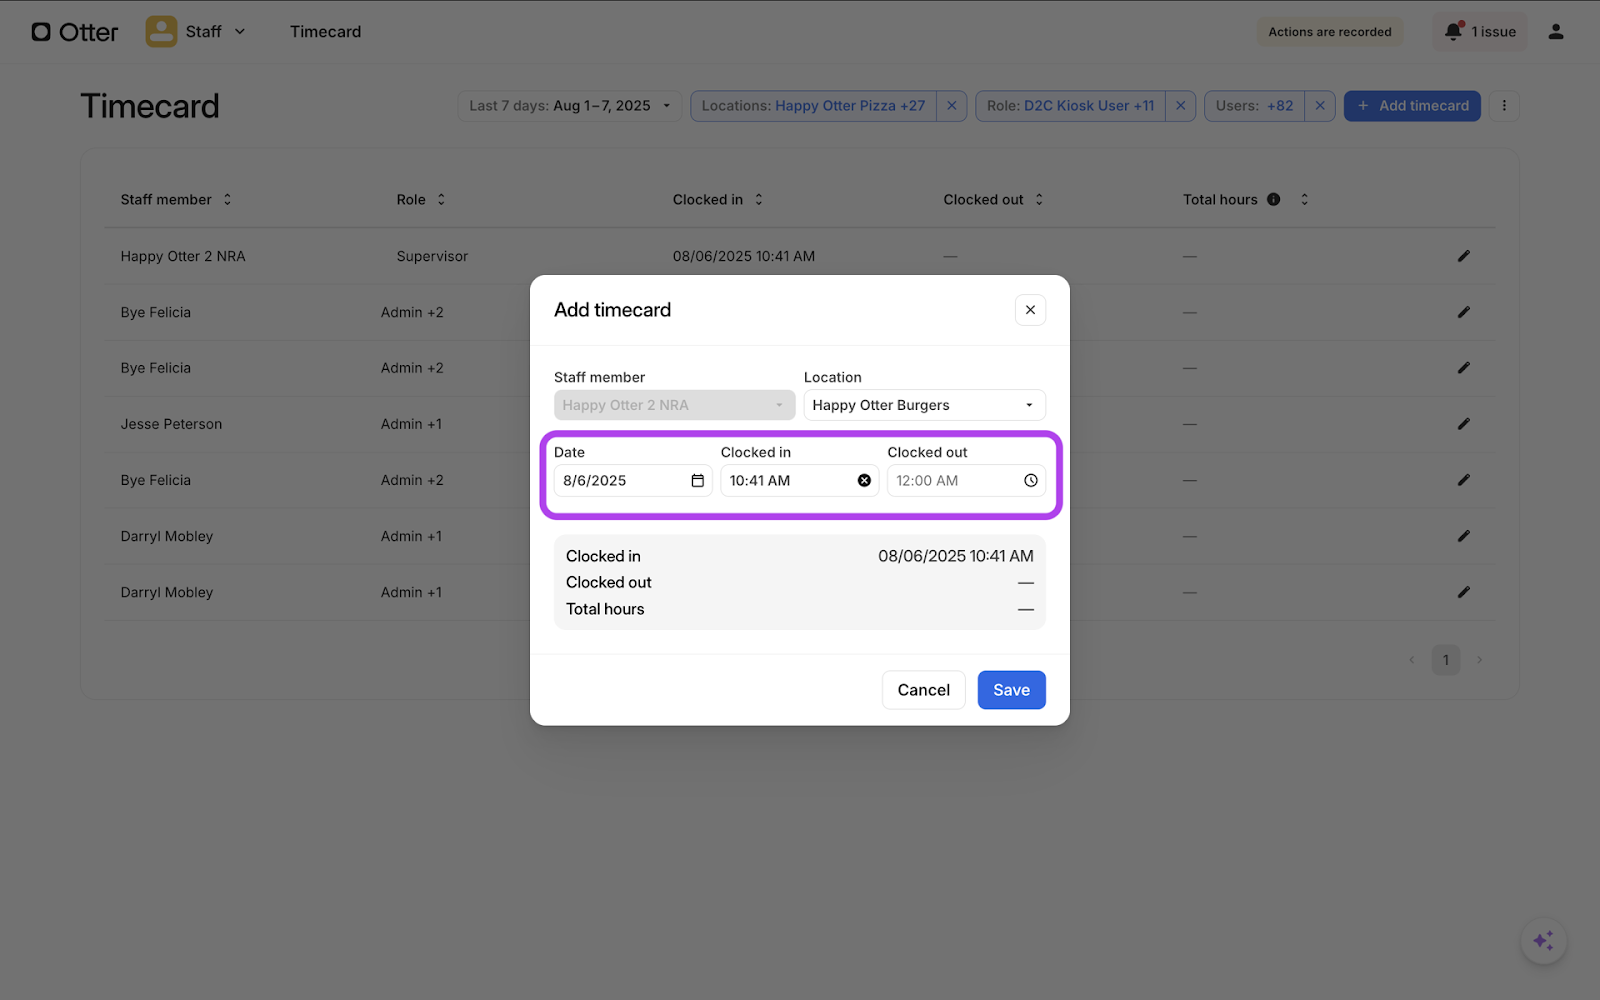Viewport: 1600px width, 1000px height.
Task: Open the three-dot more options menu
Action: tap(1503, 106)
